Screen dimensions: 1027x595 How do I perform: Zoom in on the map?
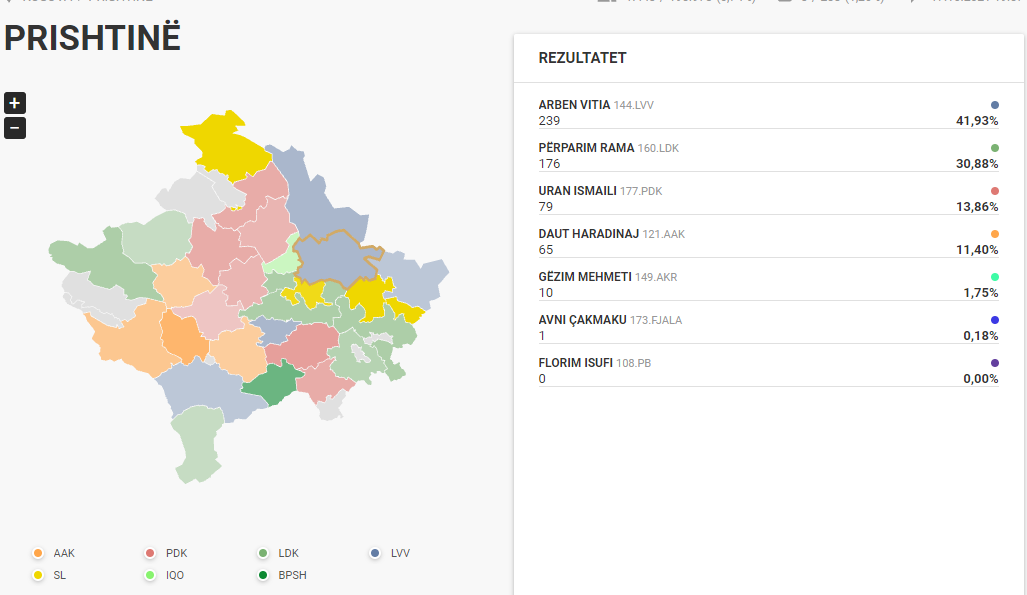click(x=15, y=103)
